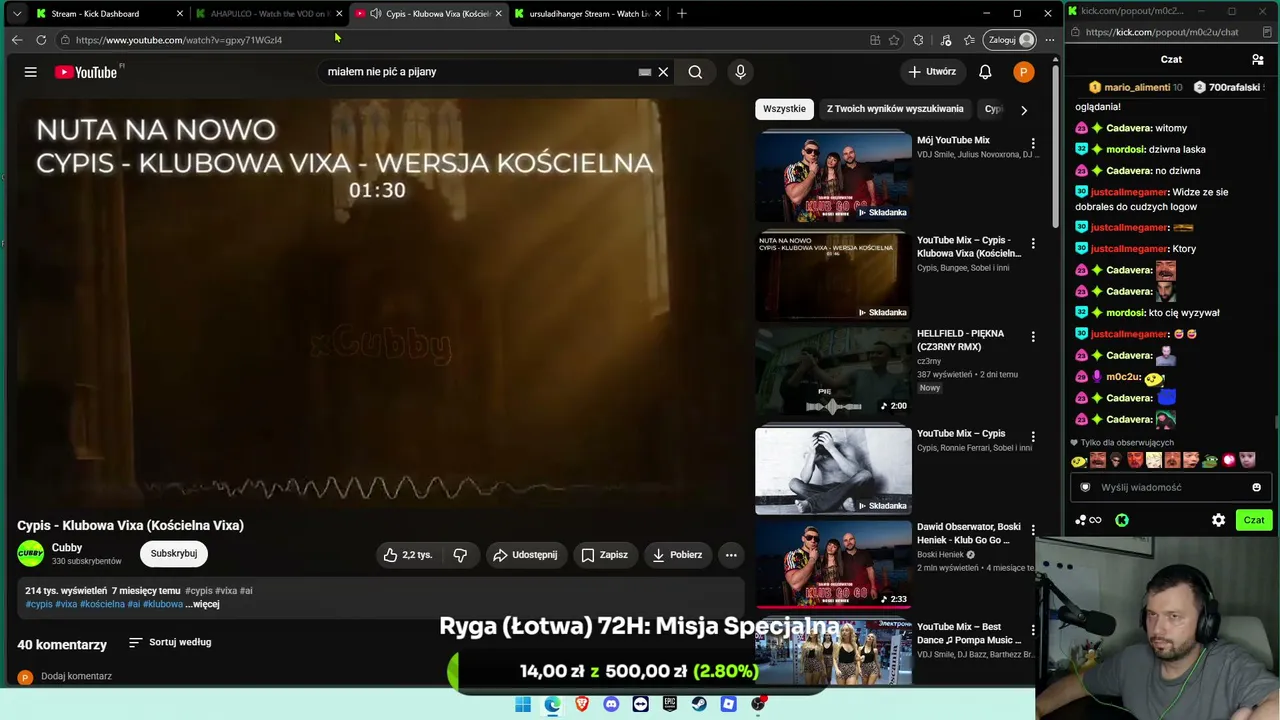The height and width of the screenshot is (720, 1280).
Task: Save video to playlist with Zapisz
Action: 605,555
